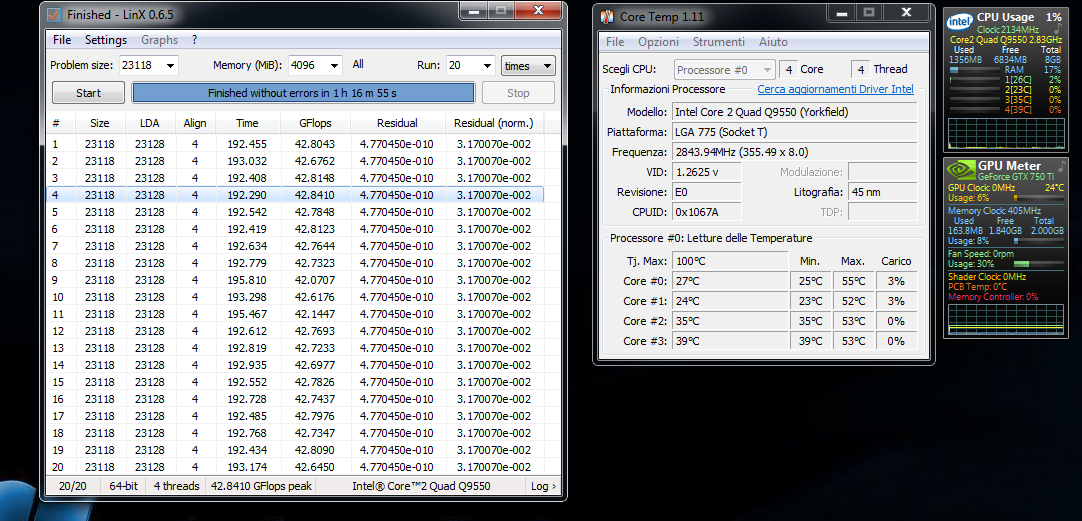The height and width of the screenshot is (521, 1082).
Task: Click the Piattaforma field LGA 775
Action: point(794,132)
